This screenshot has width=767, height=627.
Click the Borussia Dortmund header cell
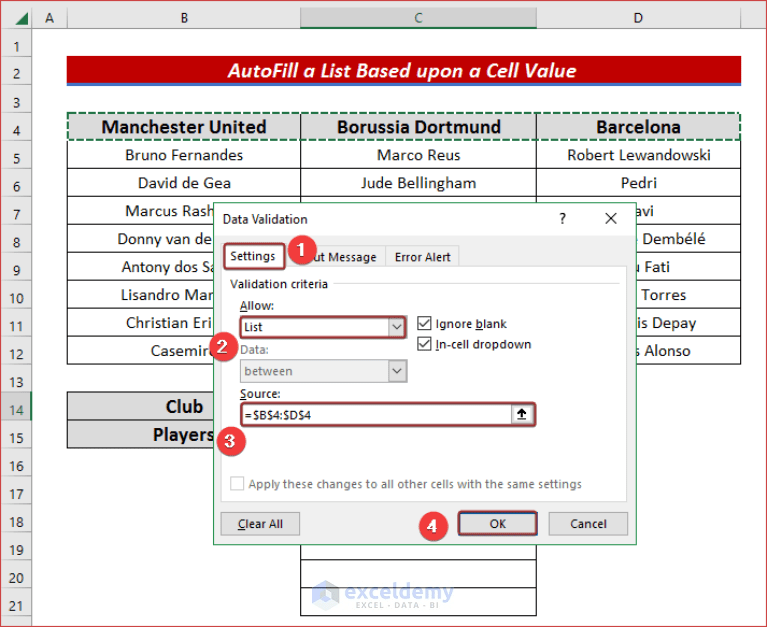pos(419,127)
